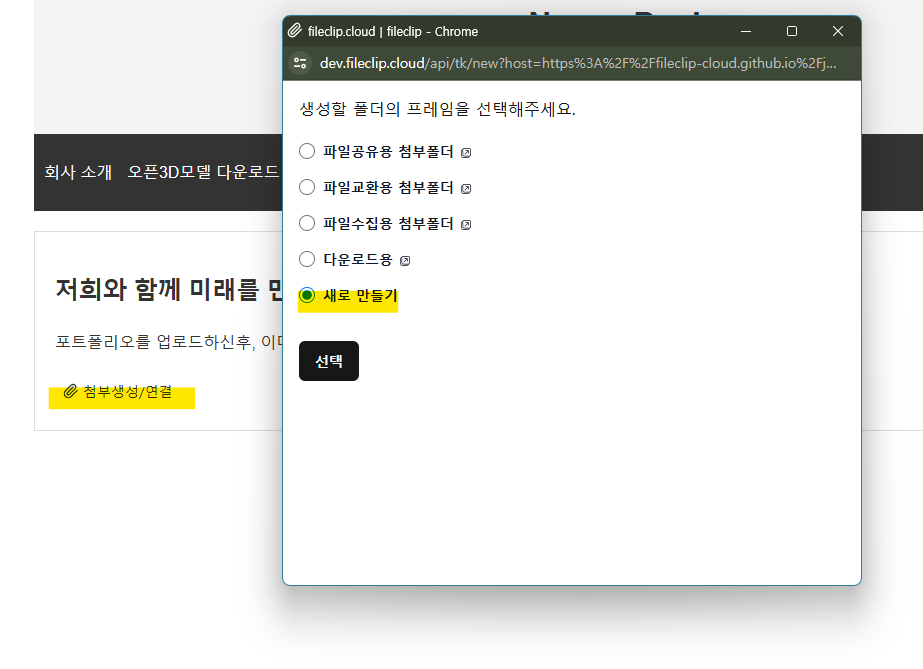Select the 다운로드용 radio button
The image size is (923, 669).
pos(307,258)
